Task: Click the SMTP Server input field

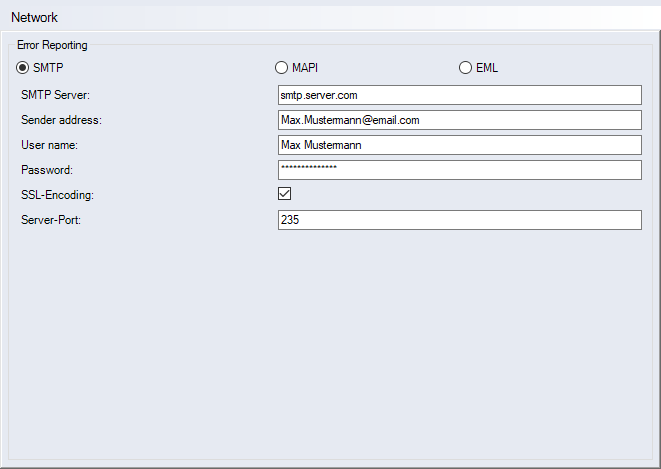Action: pyautogui.click(x=459, y=95)
